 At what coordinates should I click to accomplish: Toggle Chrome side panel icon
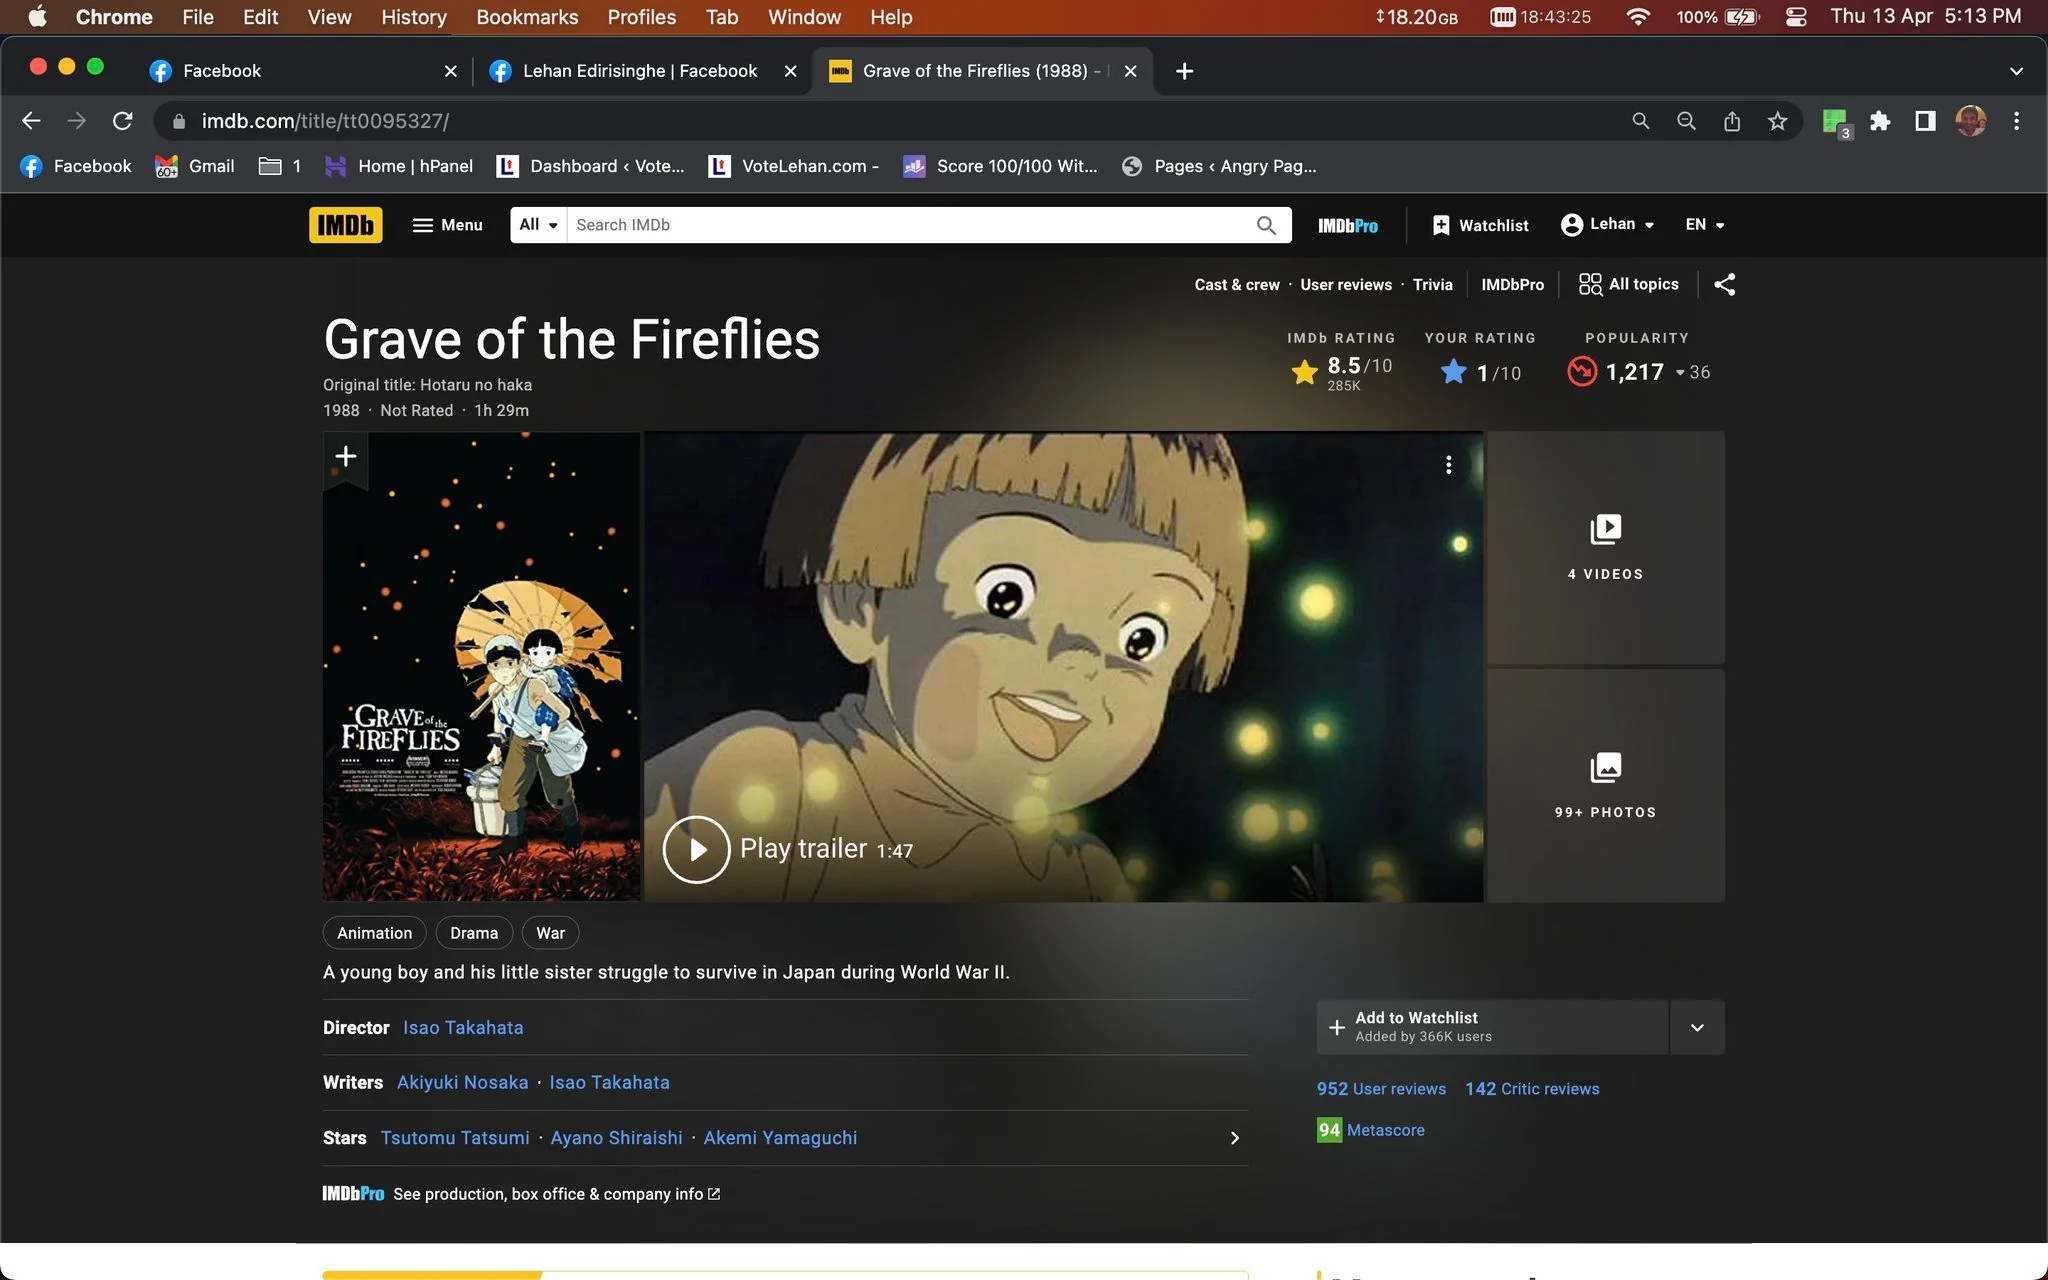tap(1925, 121)
